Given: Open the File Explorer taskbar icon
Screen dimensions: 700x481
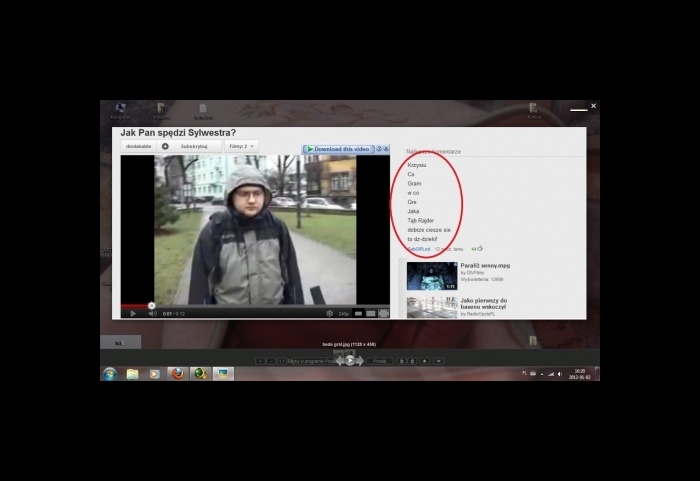Looking at the screenshot, I should point(132,373).
